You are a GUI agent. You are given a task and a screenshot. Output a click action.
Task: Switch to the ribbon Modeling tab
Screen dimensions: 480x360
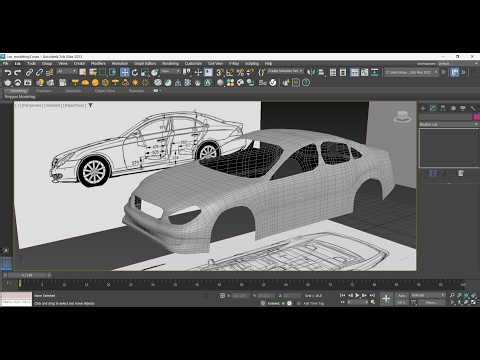18,91
